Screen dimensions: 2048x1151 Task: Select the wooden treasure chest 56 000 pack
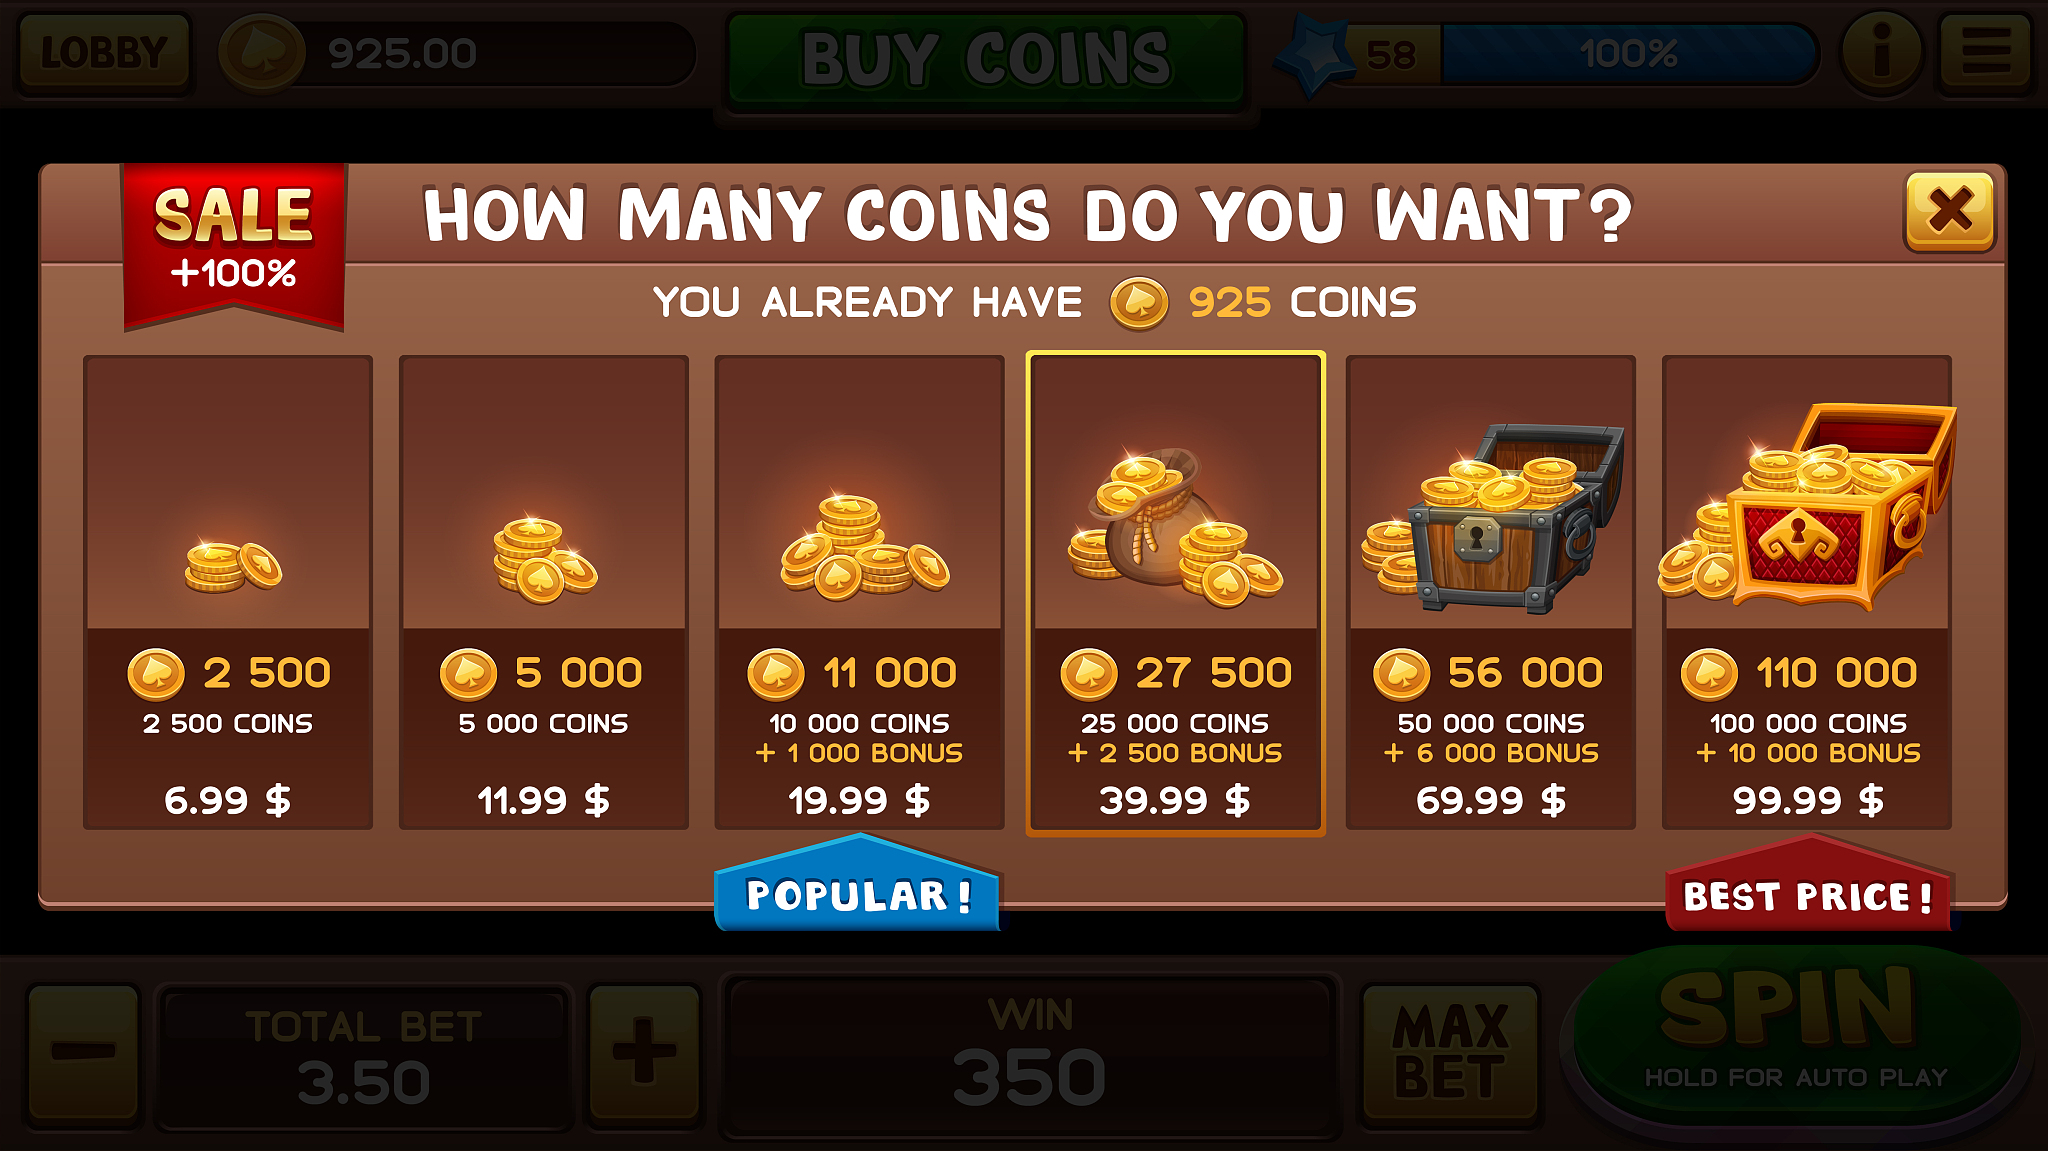click(x=1491, y=592)
